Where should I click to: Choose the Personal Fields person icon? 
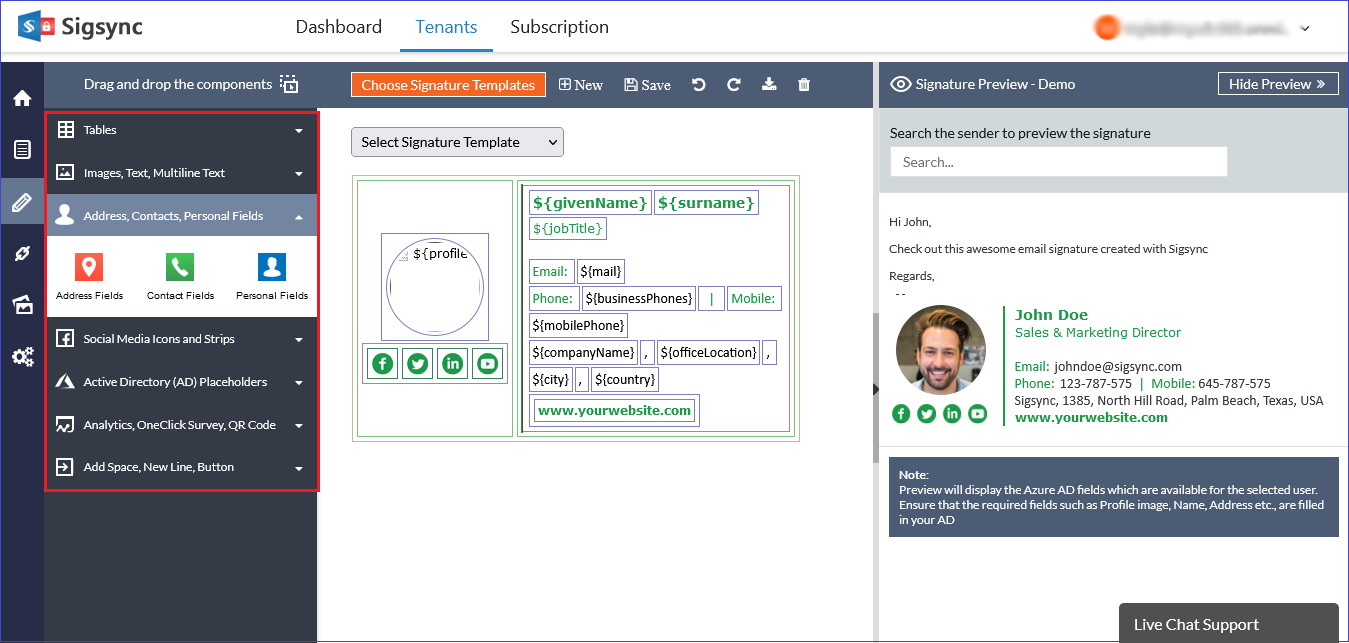click(272, 267)
